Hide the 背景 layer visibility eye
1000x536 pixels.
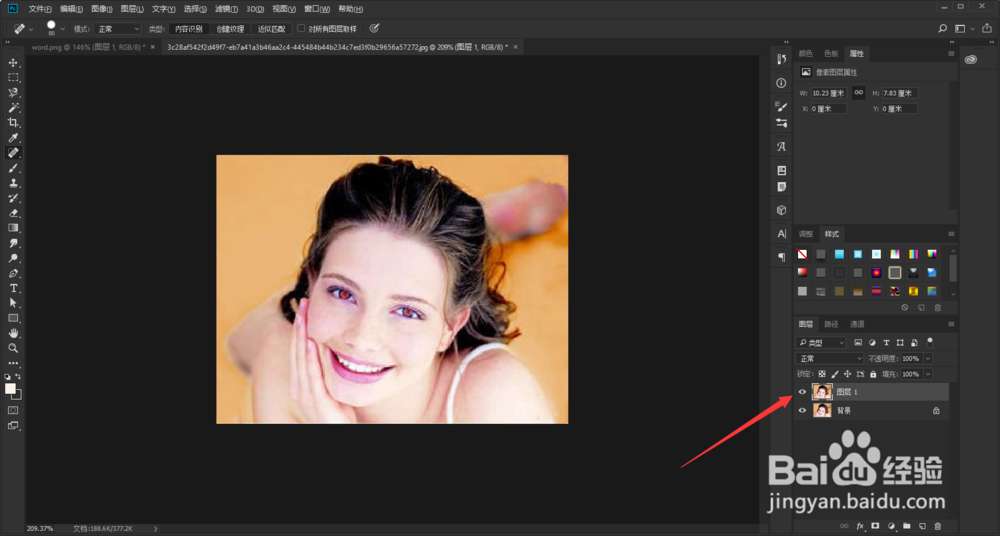802,411
